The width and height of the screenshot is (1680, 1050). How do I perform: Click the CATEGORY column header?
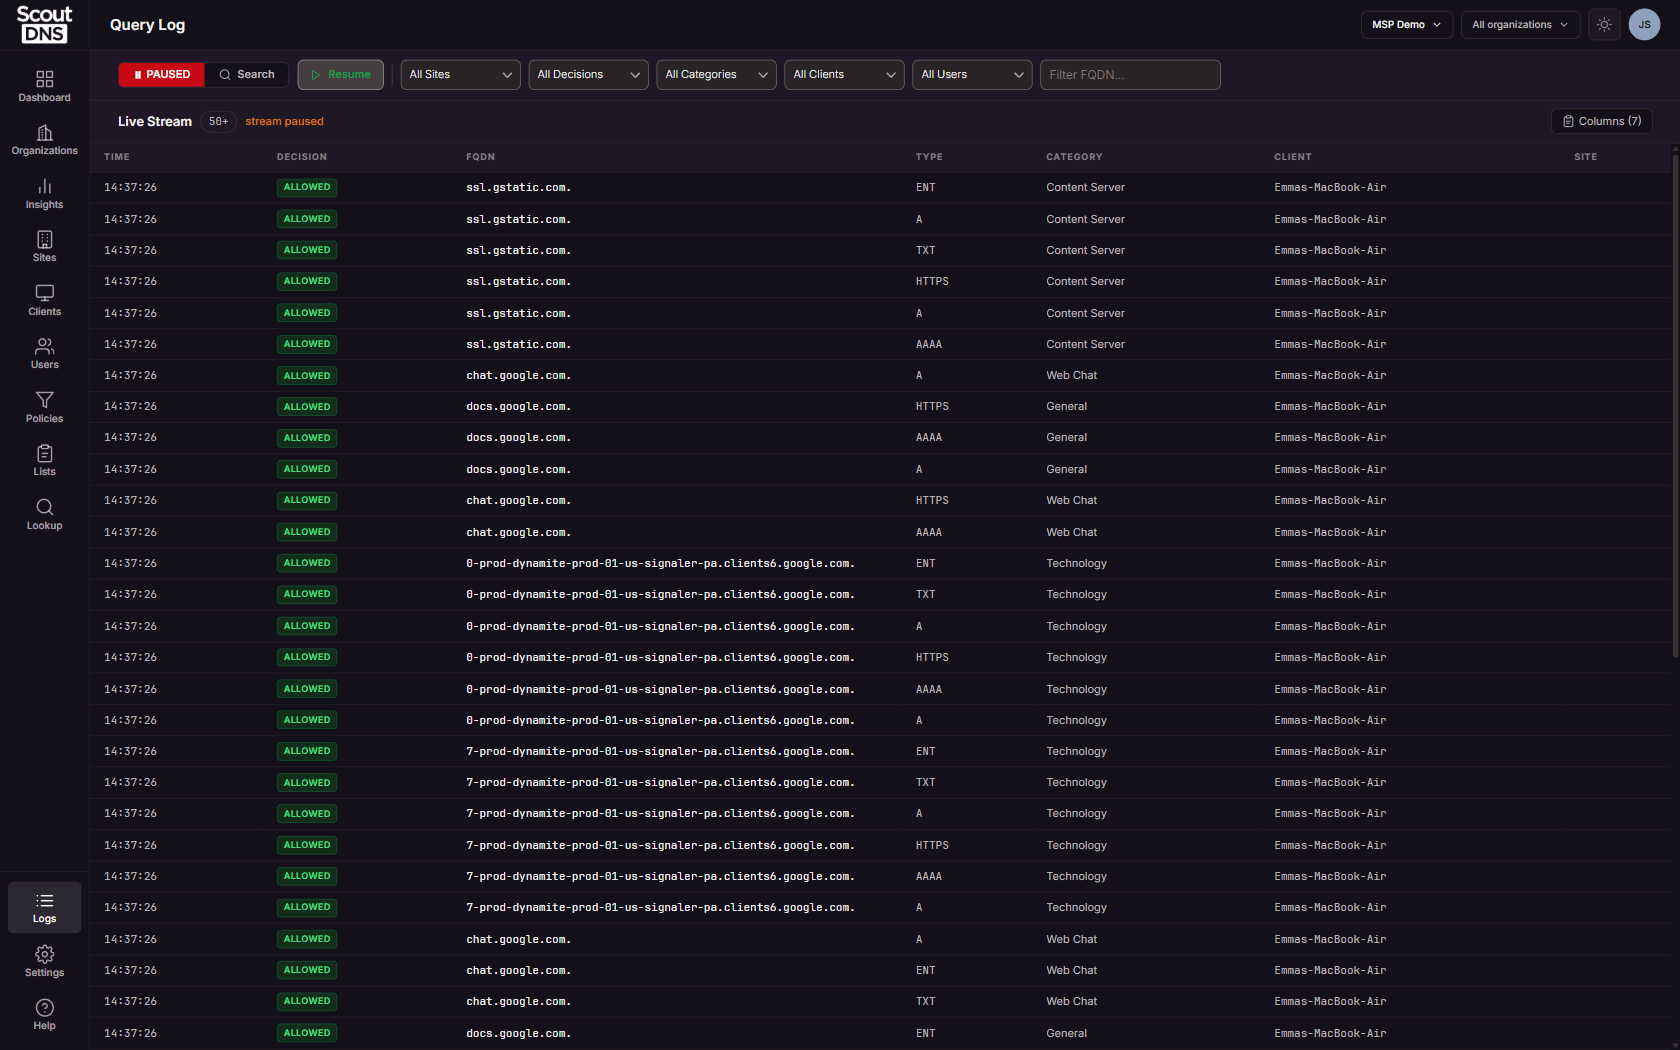1074,157
